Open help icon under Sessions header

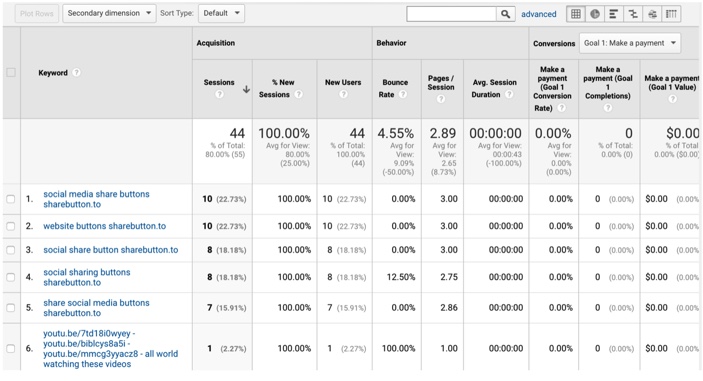coord(219,94)
